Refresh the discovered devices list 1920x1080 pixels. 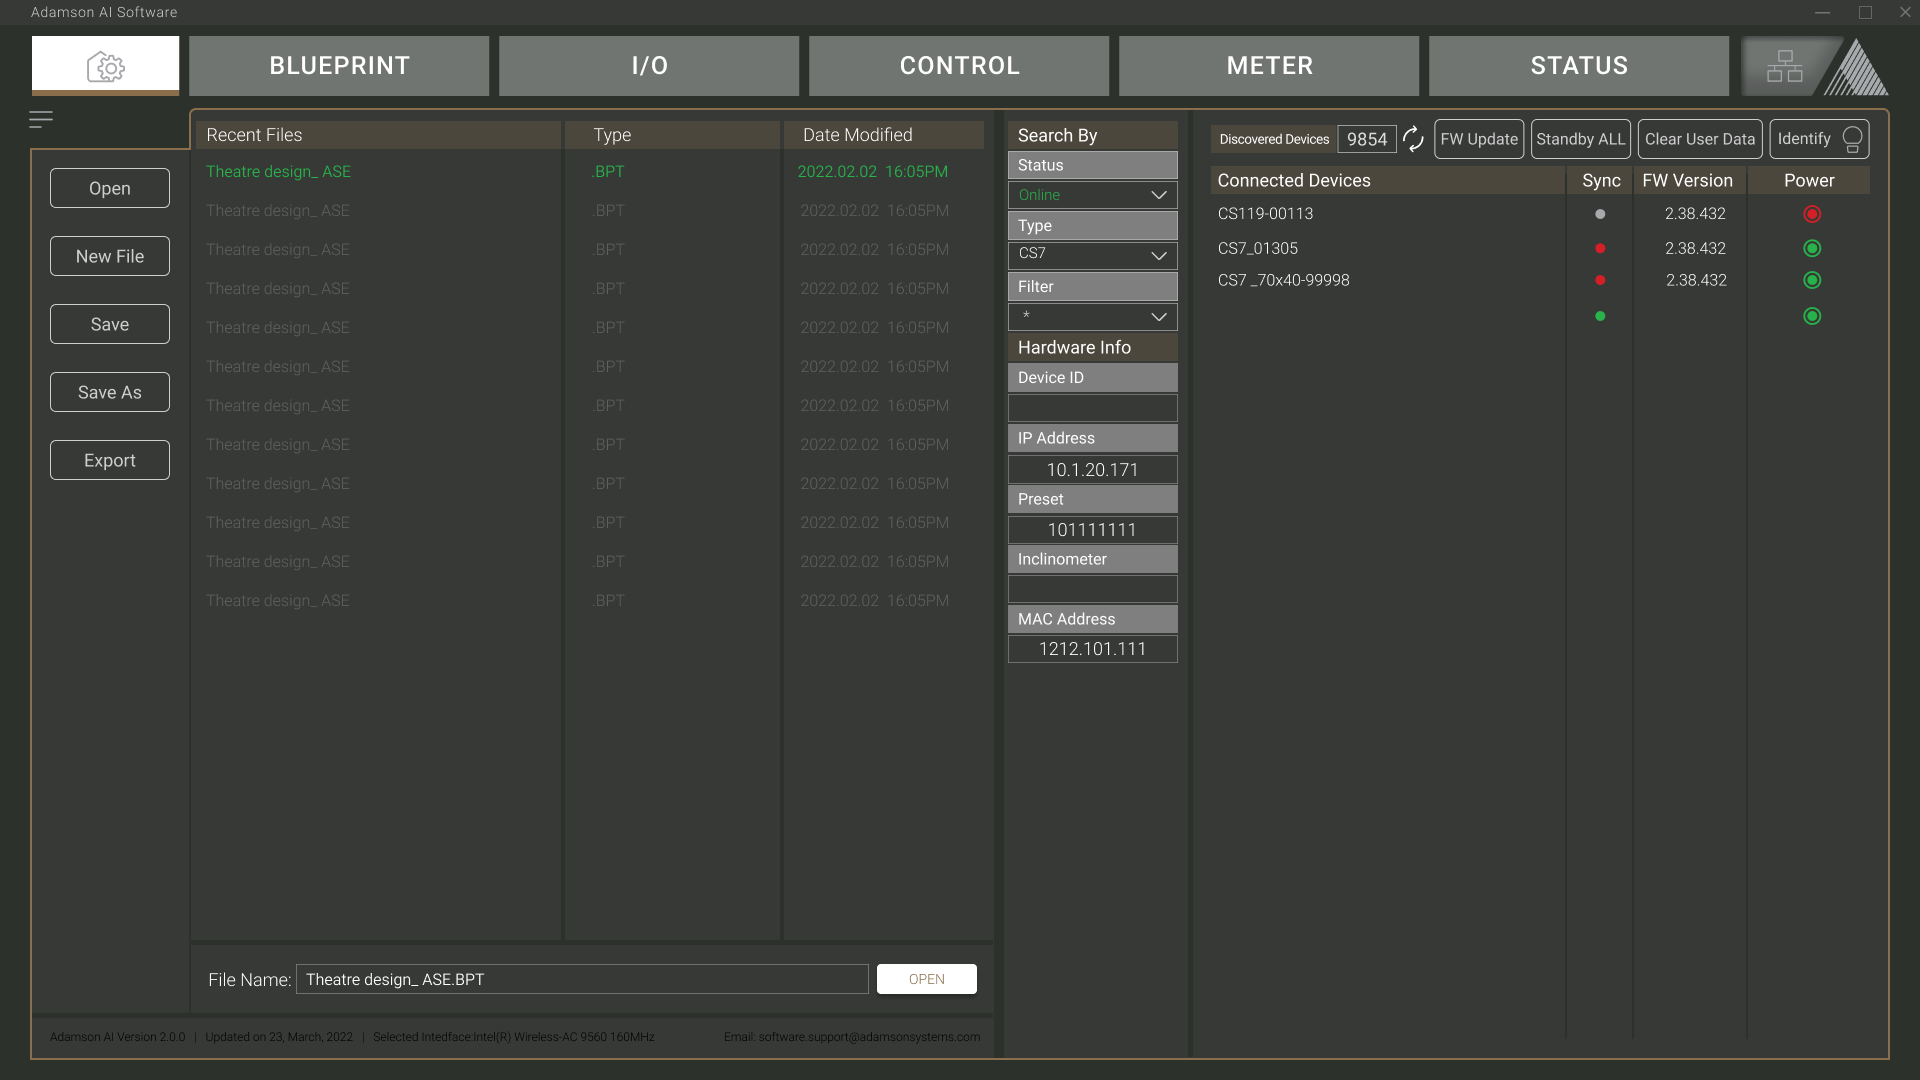pyautogui.click(x=1413, y=139)
